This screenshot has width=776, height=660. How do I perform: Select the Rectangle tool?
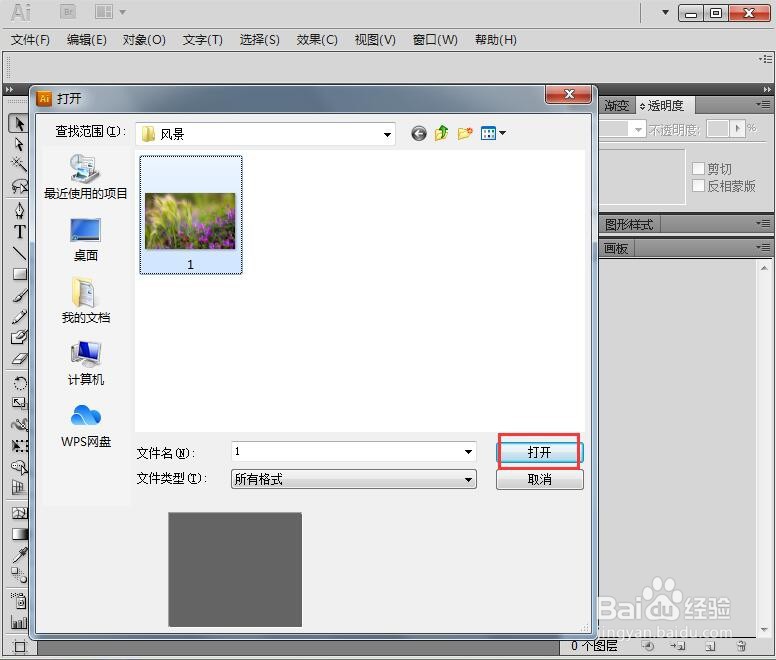19,274
